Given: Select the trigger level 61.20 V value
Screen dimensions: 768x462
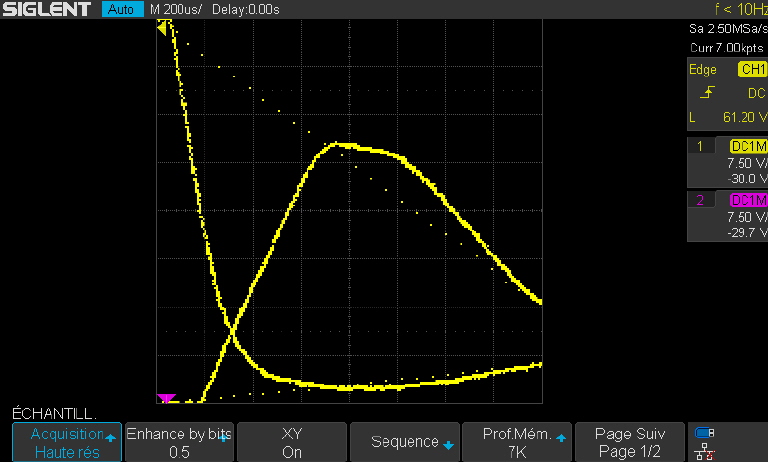Looking at the screenshot, I should point(745,118).
